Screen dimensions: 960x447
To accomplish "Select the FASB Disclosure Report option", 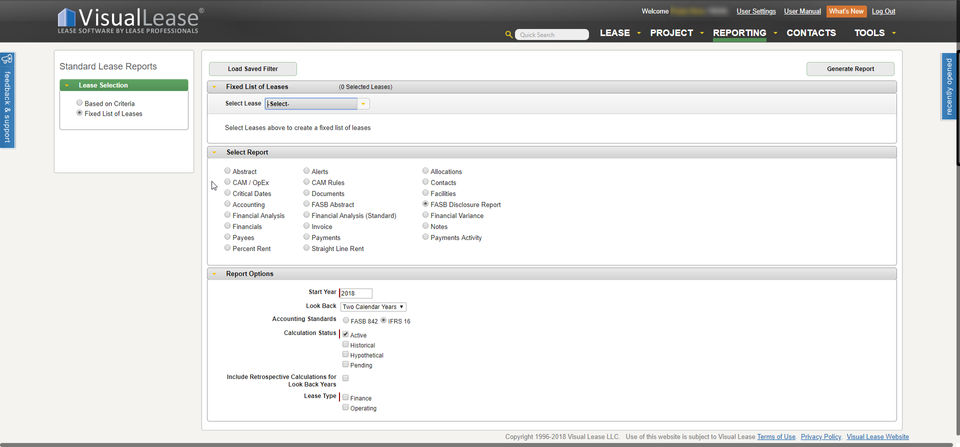I will pyautogui.click(x=426, y=205).
